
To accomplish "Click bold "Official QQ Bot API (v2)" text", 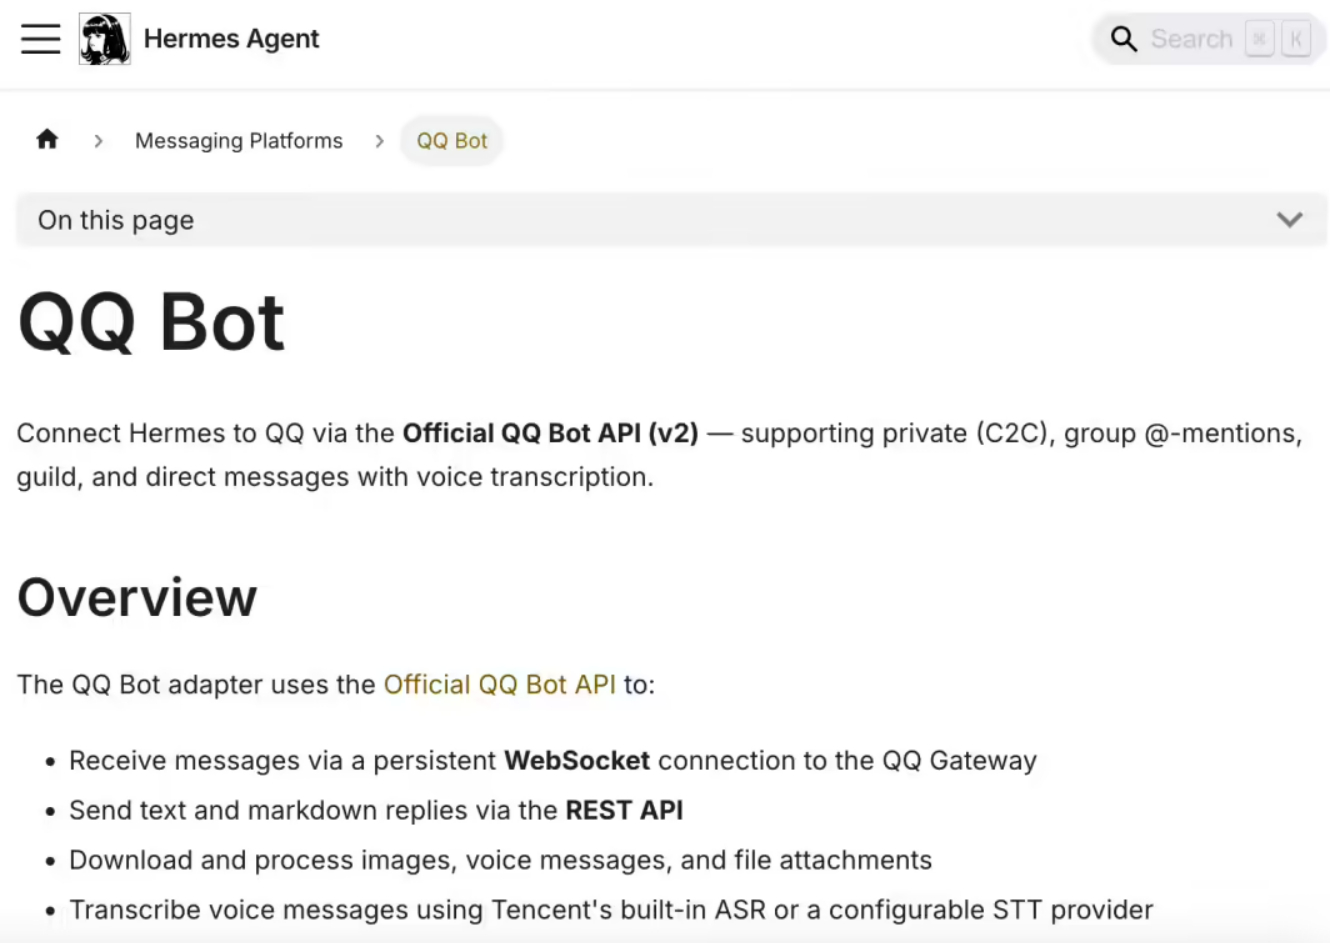I will (x=550, y=434).
